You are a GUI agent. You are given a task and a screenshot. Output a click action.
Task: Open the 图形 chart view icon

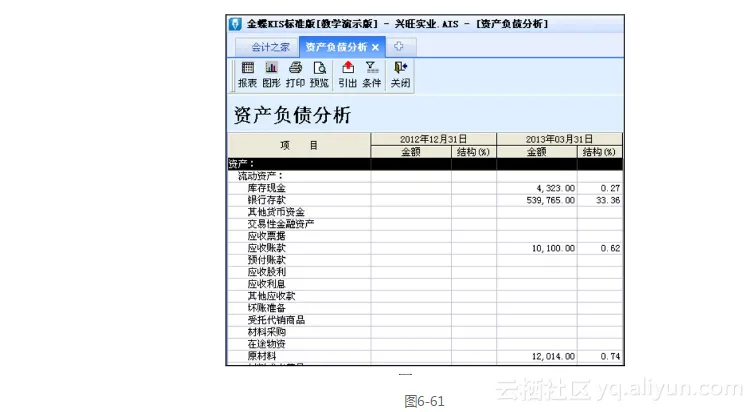click(x=271, y=75)
